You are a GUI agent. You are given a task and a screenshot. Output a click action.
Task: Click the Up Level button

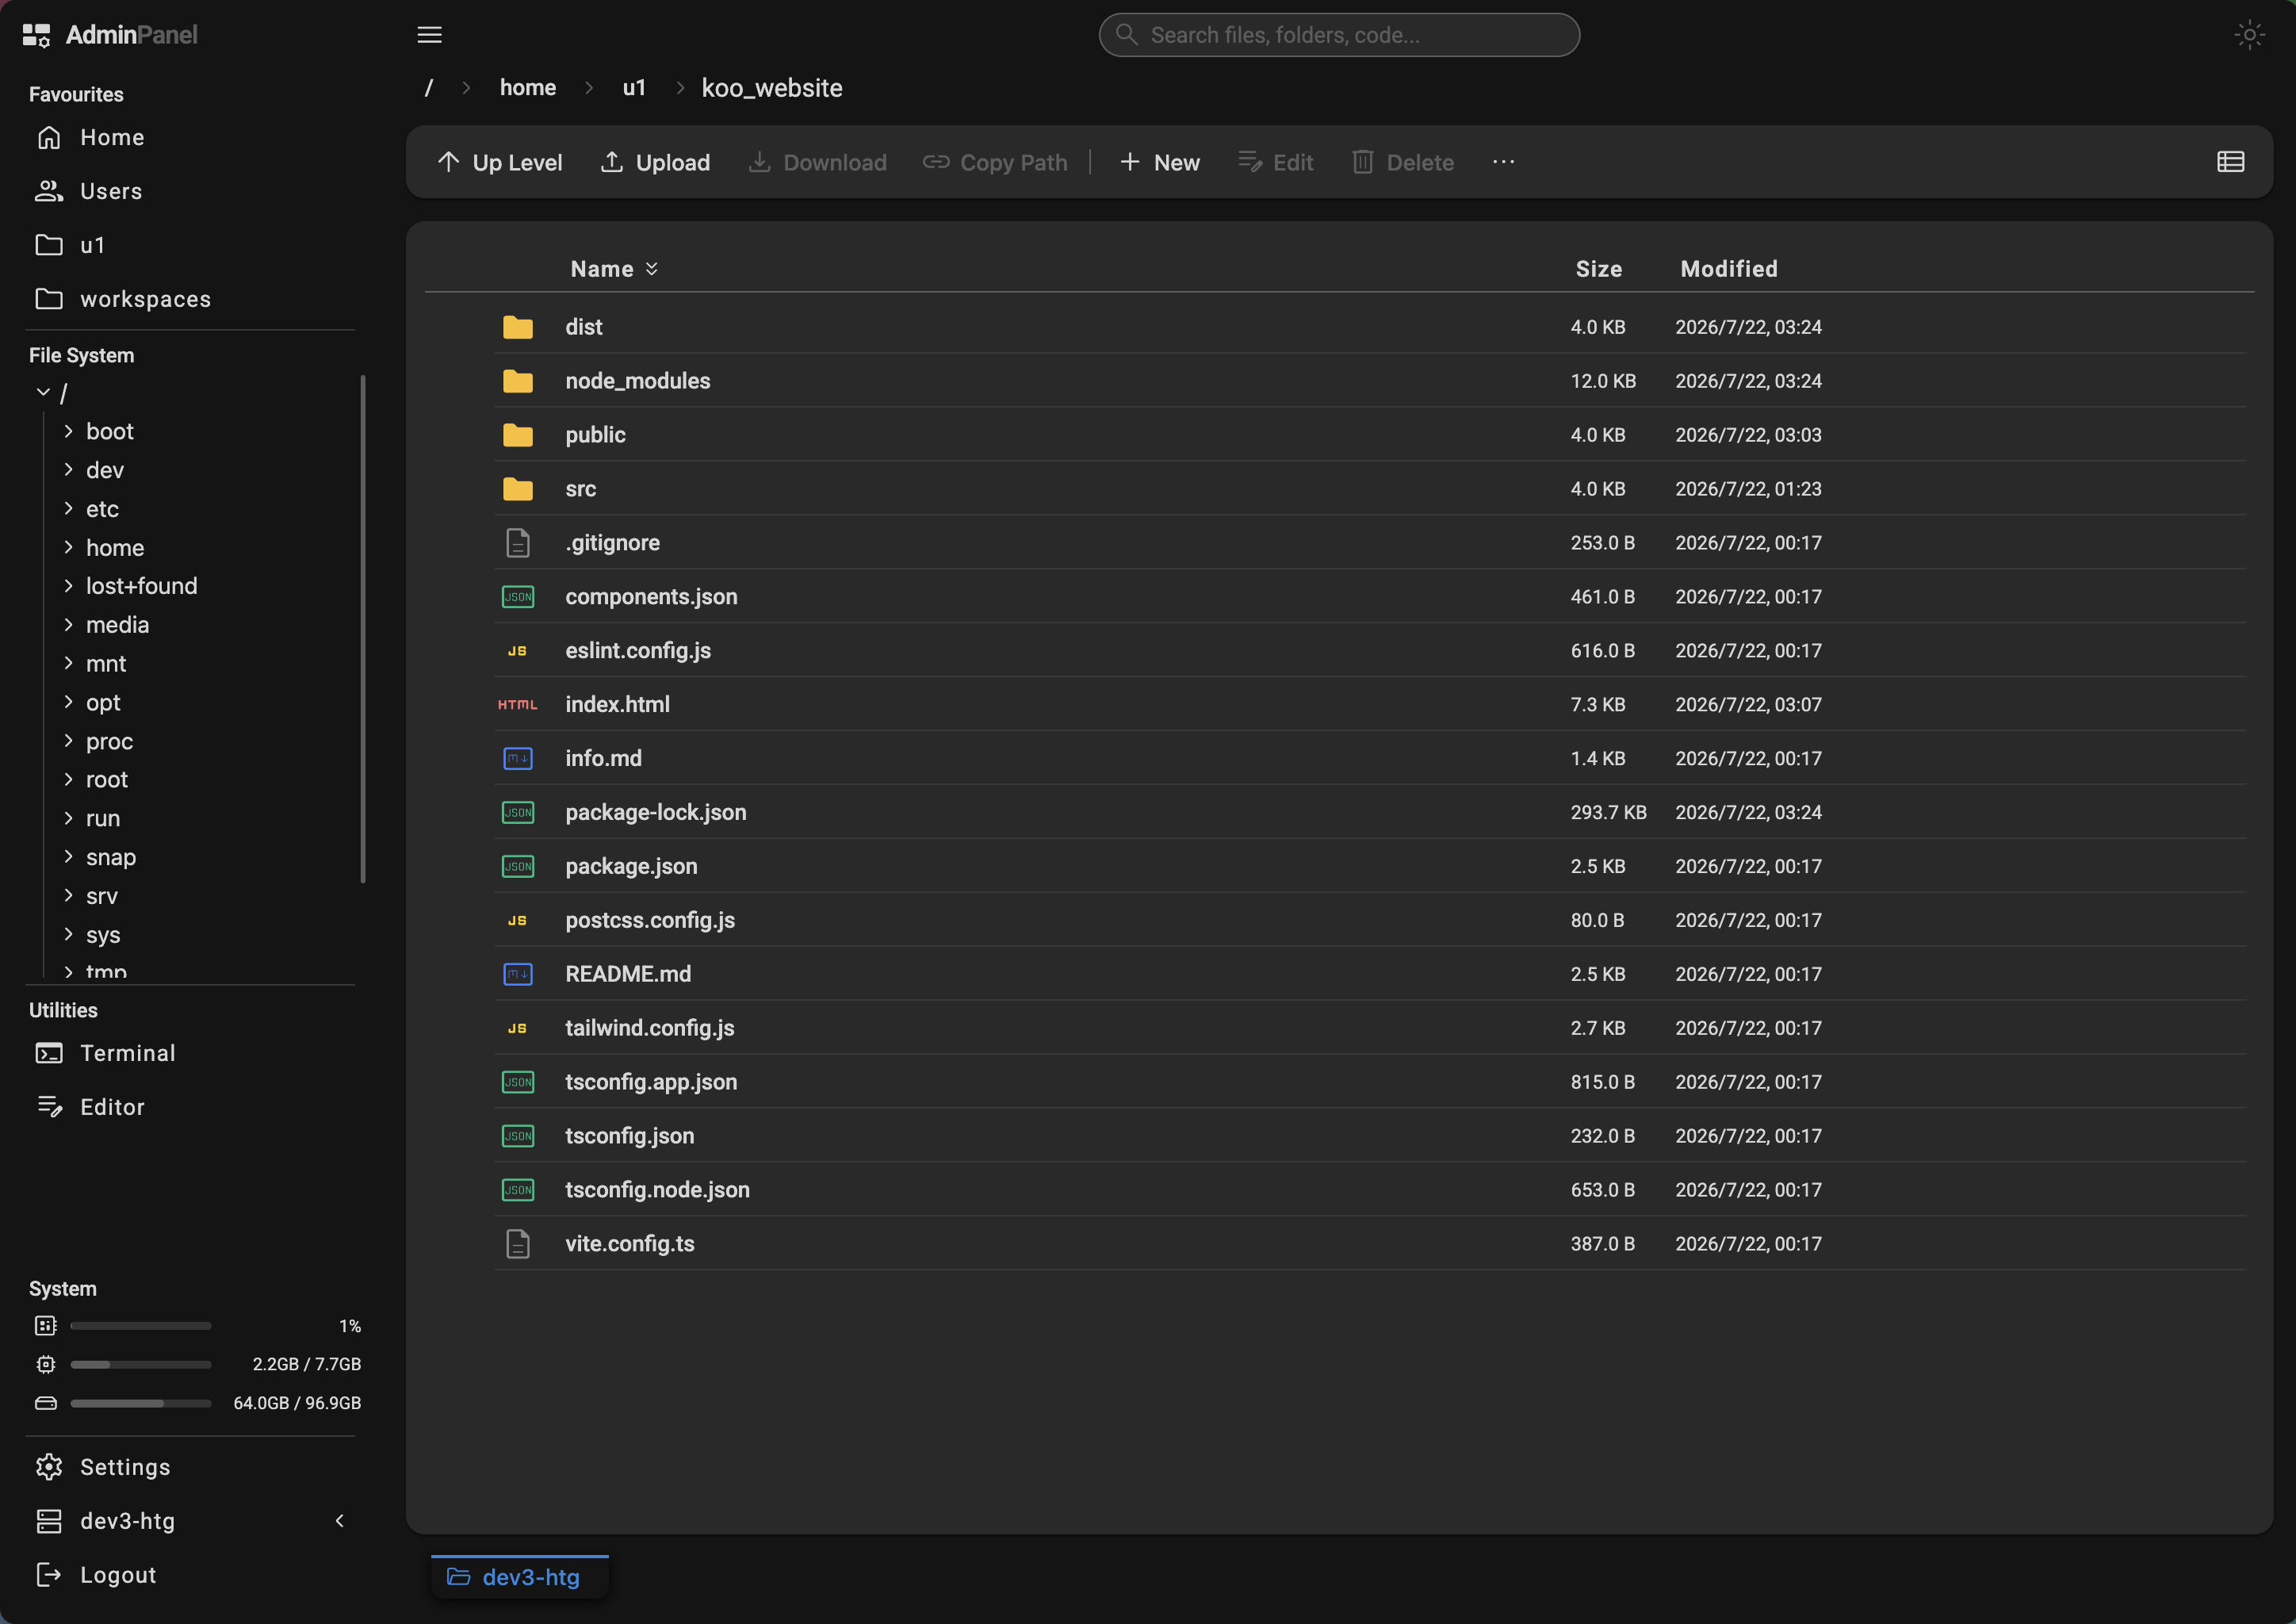pos(500,162)
